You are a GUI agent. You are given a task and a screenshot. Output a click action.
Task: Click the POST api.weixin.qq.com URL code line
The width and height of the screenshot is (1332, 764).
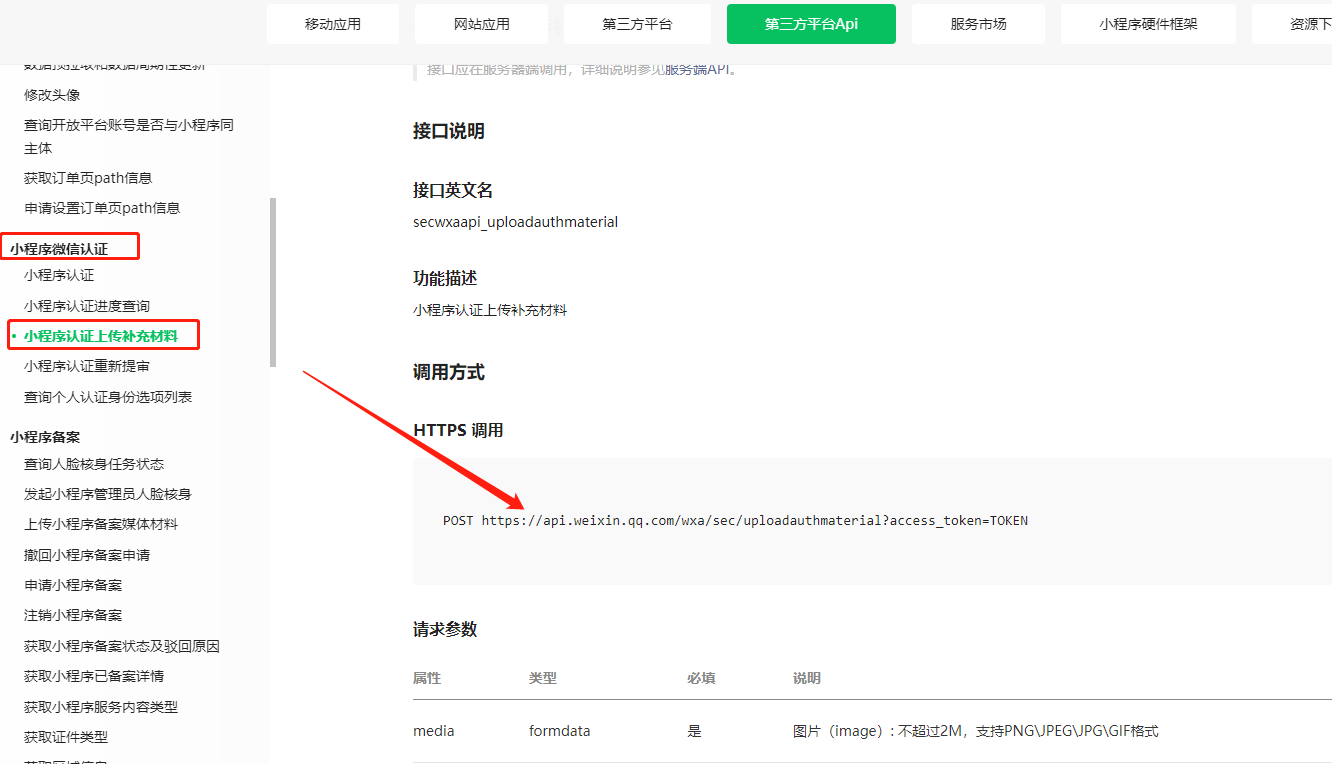735,521
